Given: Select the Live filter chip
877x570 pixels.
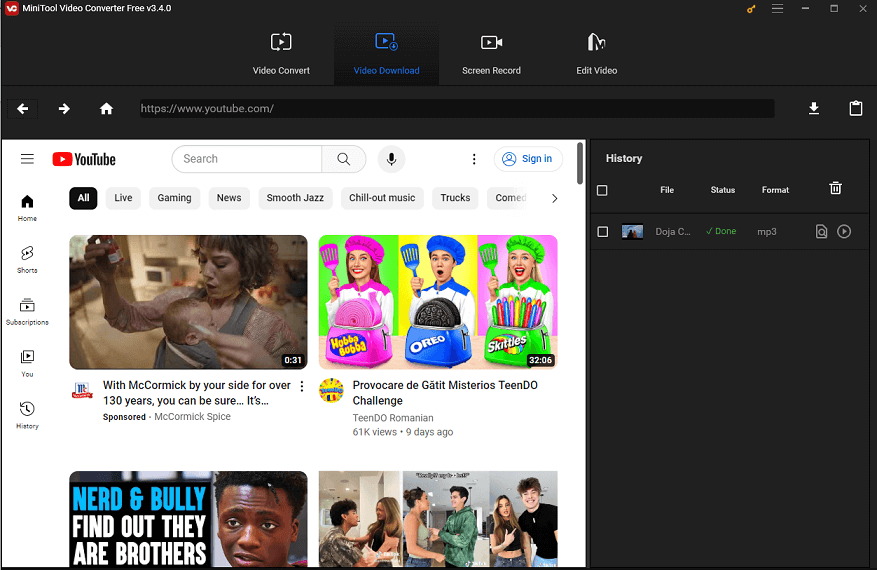Looking at the screenshot, I should point(123,198).
